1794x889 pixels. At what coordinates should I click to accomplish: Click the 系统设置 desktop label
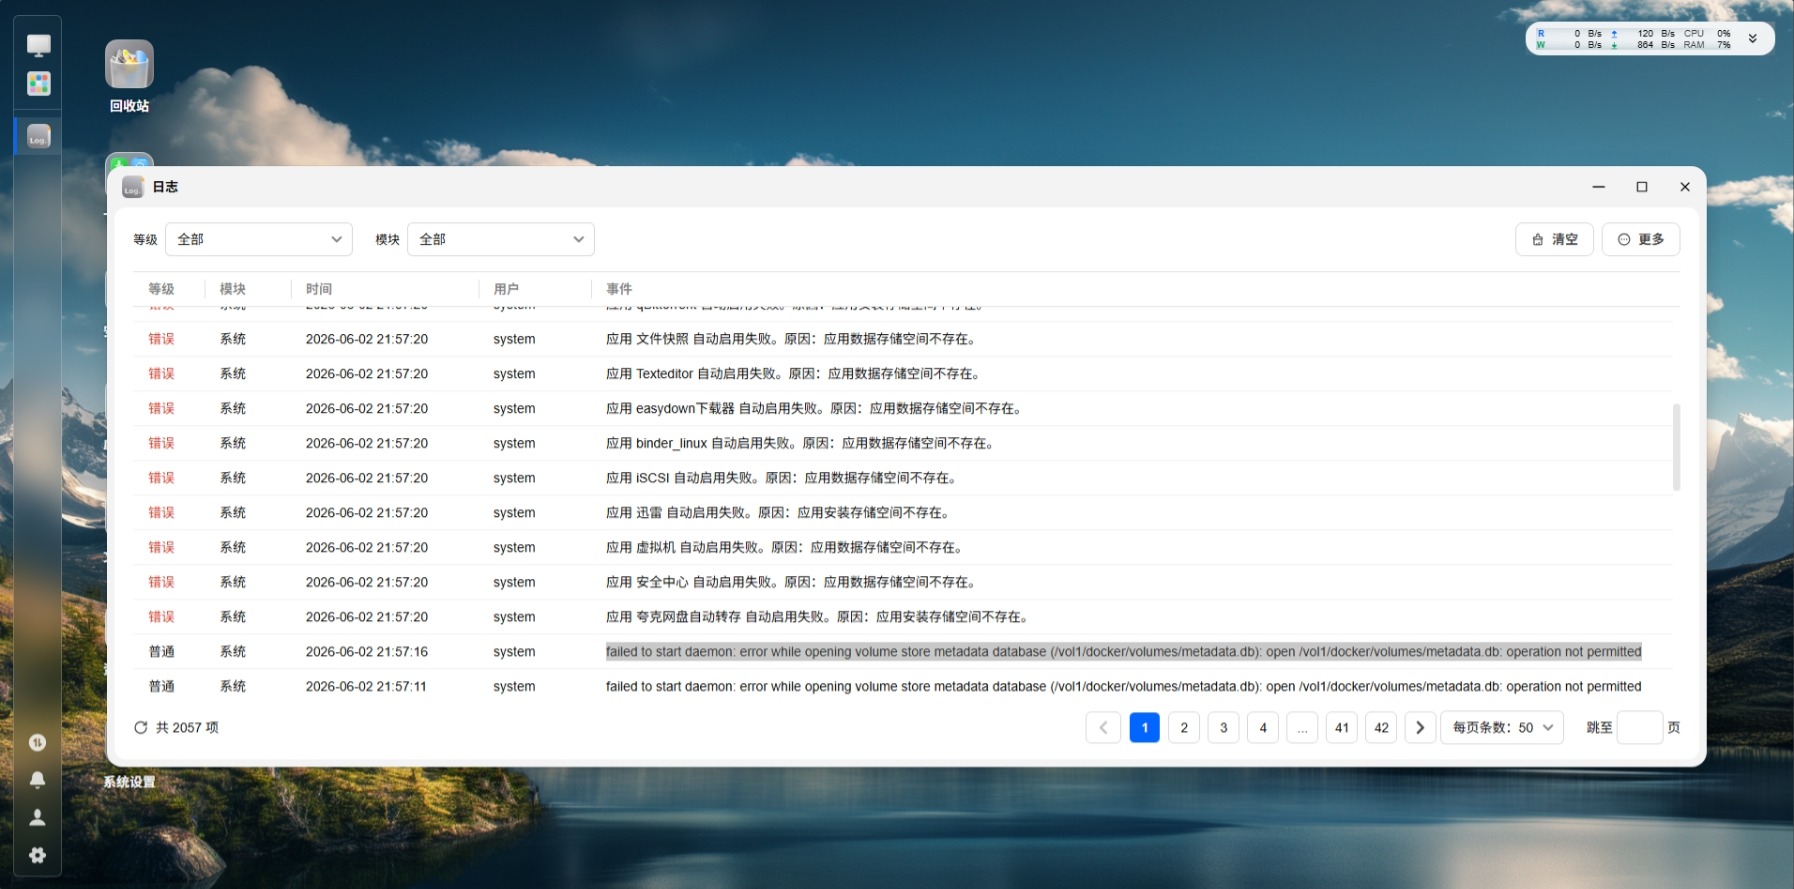pyautogui.click(x=129, y=782)
